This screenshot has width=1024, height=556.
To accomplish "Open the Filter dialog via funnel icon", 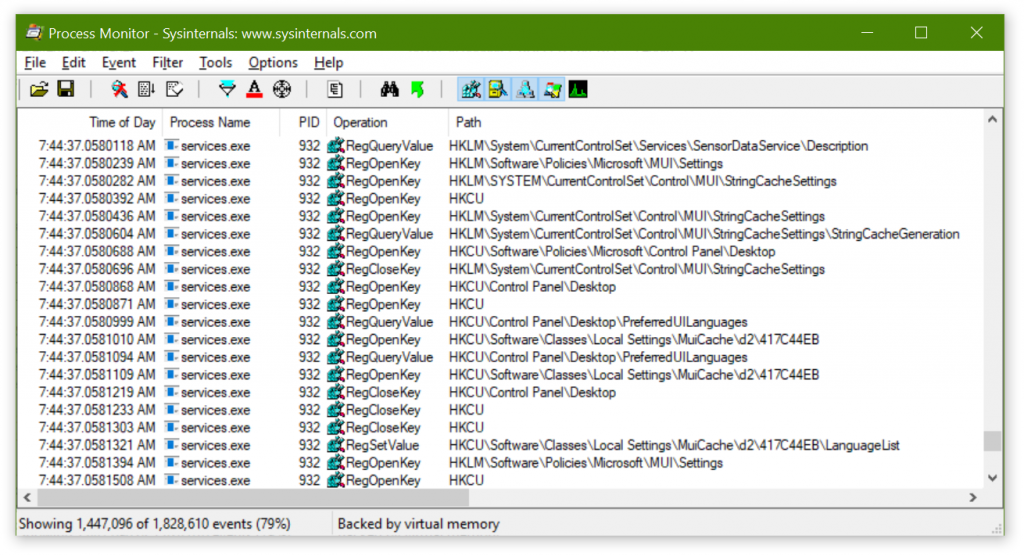I will [x=227, y=89].
